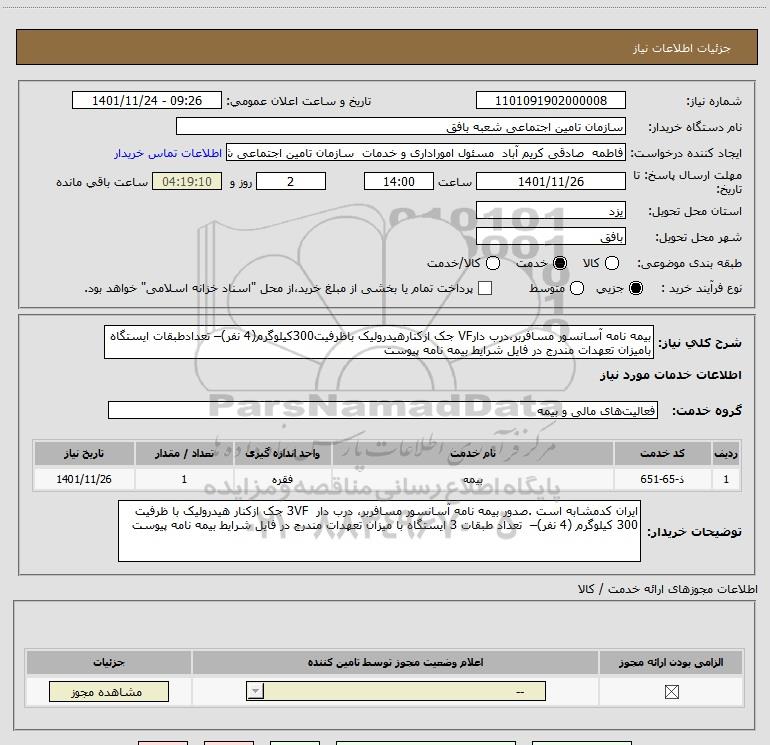Select the کالا/خدمت radio button
The image size is (770, 745).
493,263
